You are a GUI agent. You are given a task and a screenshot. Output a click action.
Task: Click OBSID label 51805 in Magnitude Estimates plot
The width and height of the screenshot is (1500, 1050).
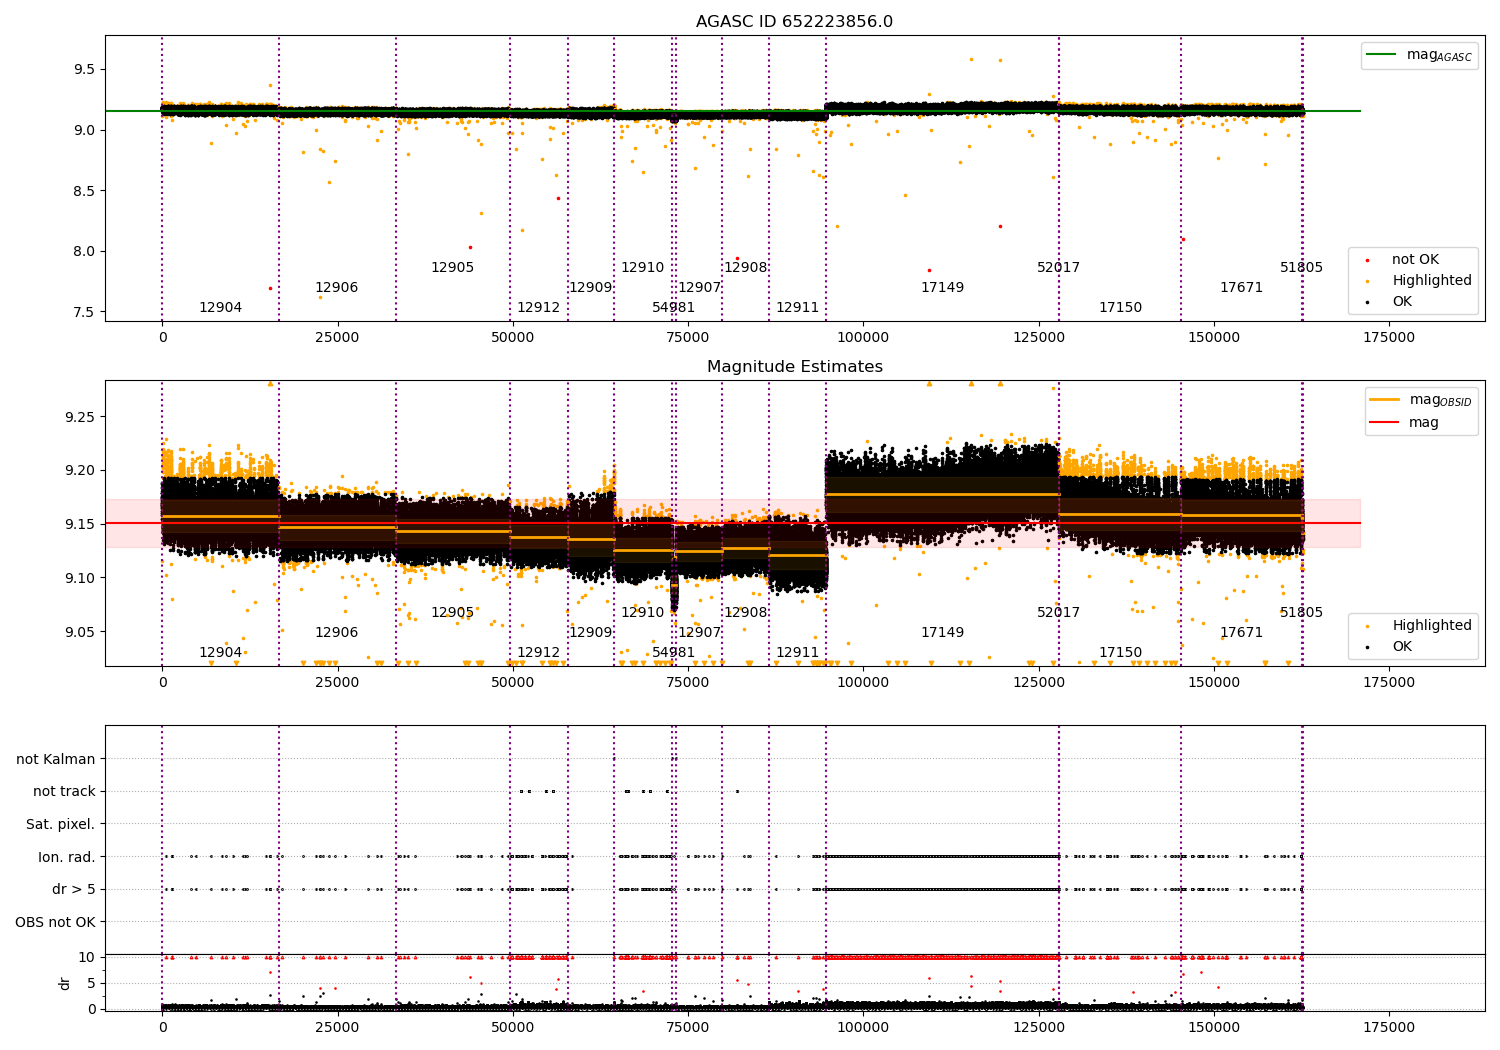(1301, 613)
